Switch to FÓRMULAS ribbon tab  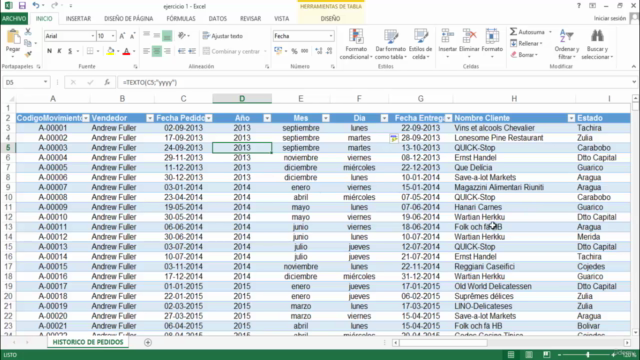point(181,19)
